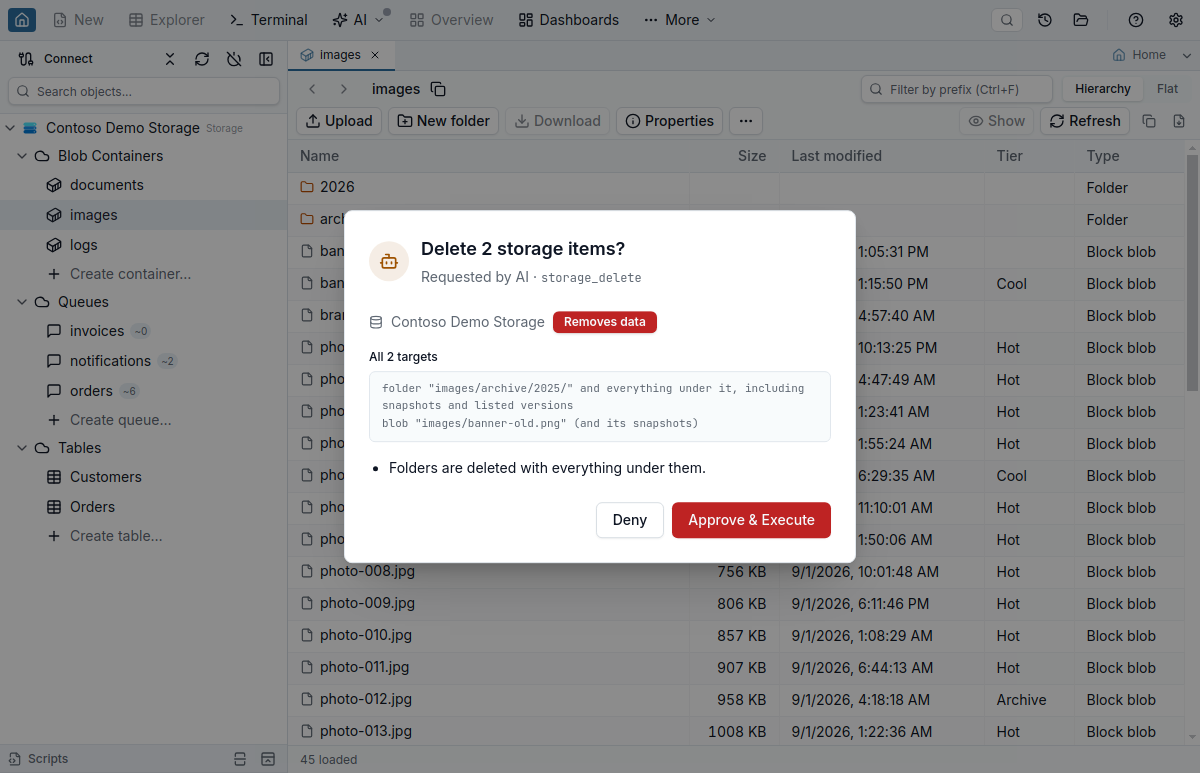This screenshot has height=773, width=1200.
Task: Open the Explorer view
Action: point(166,20)
